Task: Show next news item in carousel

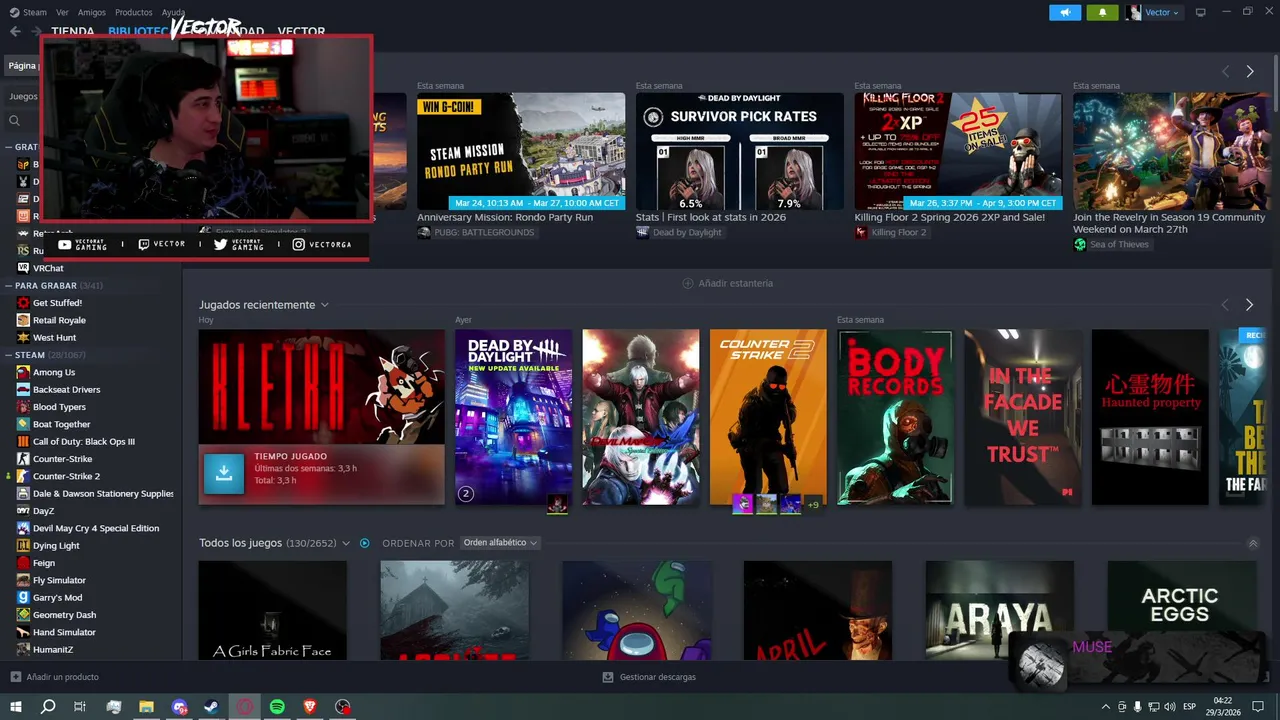Action: 1249,71
